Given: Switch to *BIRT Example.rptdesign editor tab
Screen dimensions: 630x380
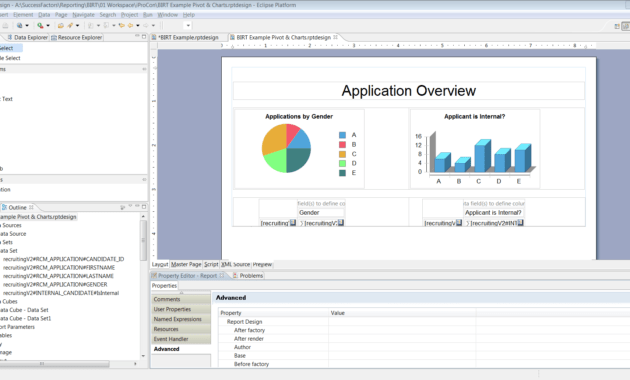Looking at the screenshot, I should point(185,37).
